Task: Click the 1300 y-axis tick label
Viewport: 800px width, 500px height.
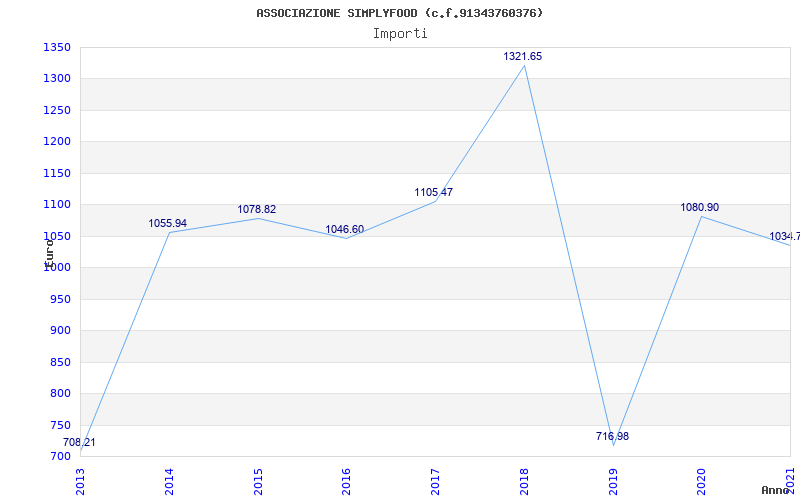Action: (x=57, y=79)
